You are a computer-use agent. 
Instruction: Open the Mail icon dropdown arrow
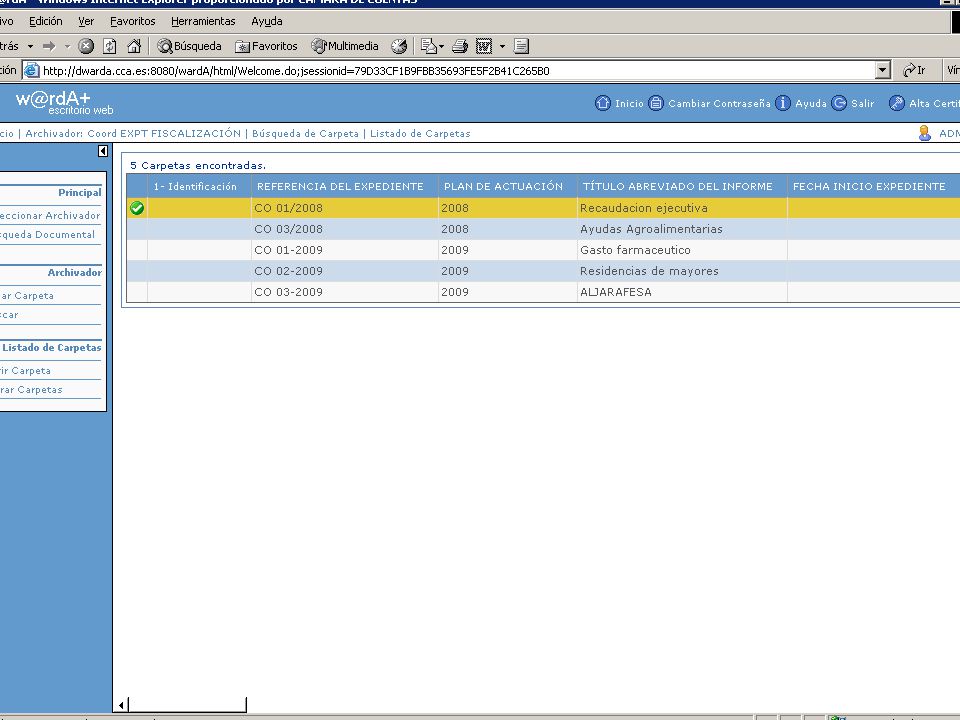[x=441, y=47]
